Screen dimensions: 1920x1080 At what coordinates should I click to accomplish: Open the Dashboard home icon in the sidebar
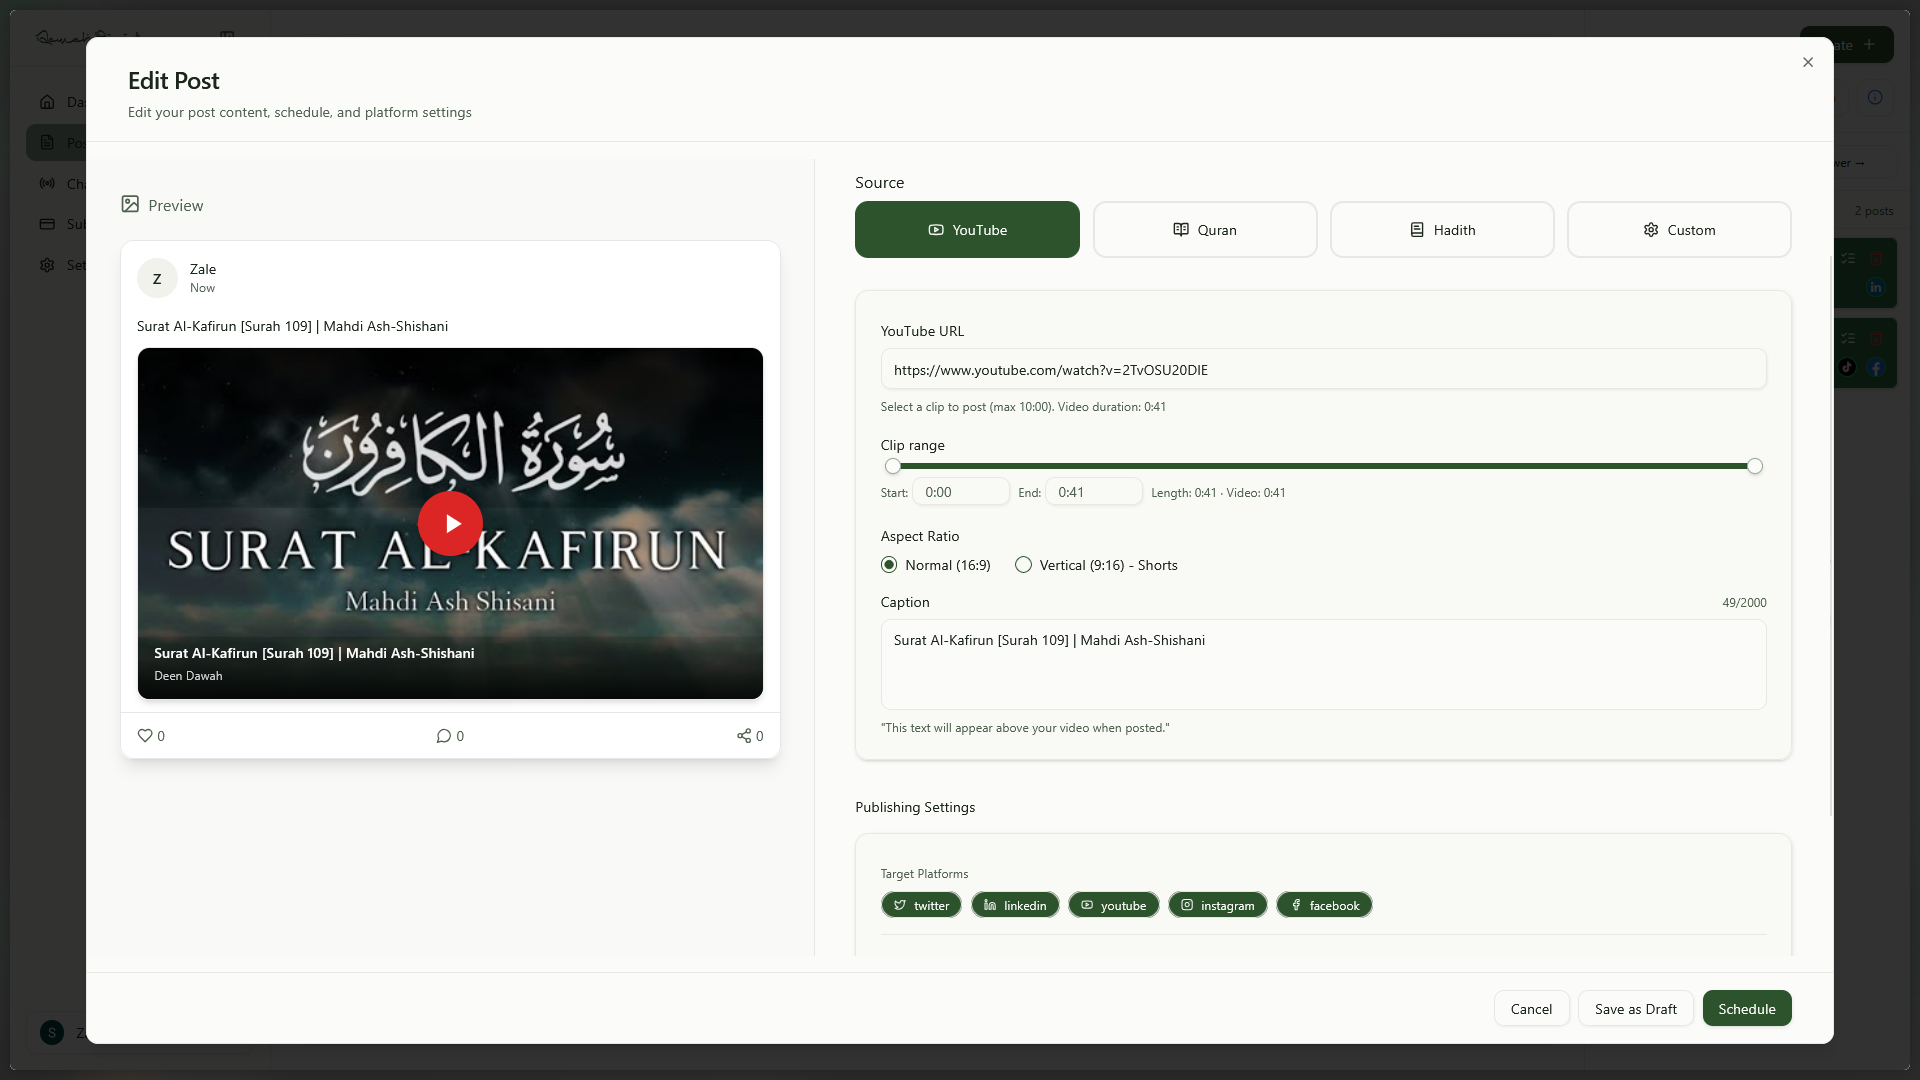[x=47, y=101]
